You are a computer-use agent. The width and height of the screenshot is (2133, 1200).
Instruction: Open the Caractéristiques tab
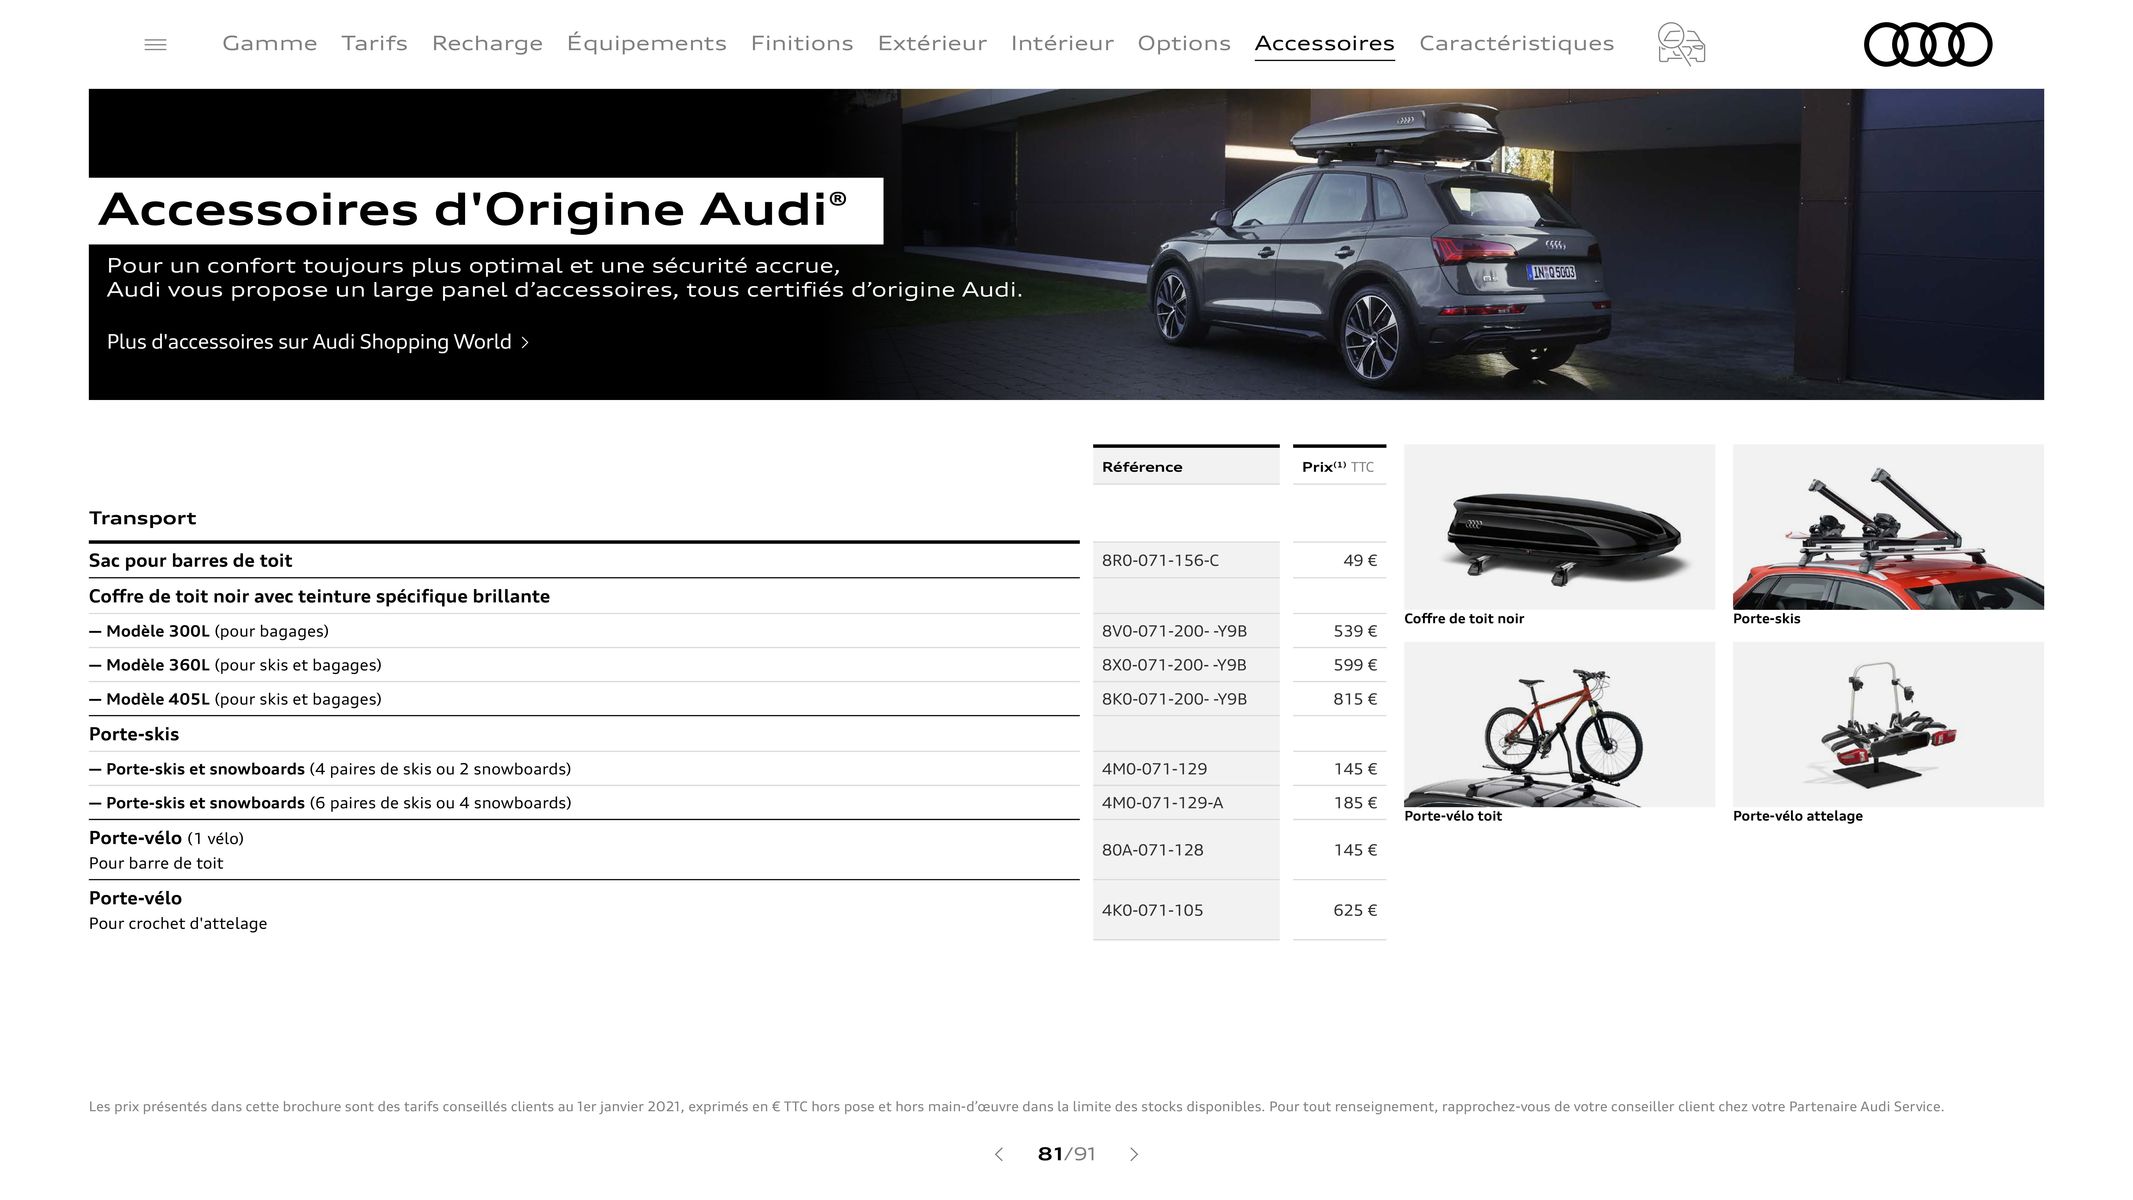coord(1517,43)
